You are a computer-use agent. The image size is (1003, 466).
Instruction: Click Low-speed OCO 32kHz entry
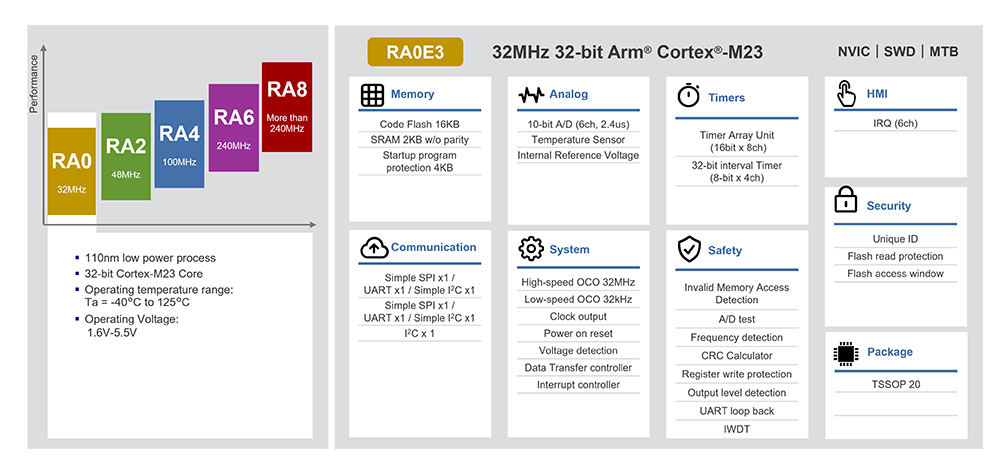(578, 299)
